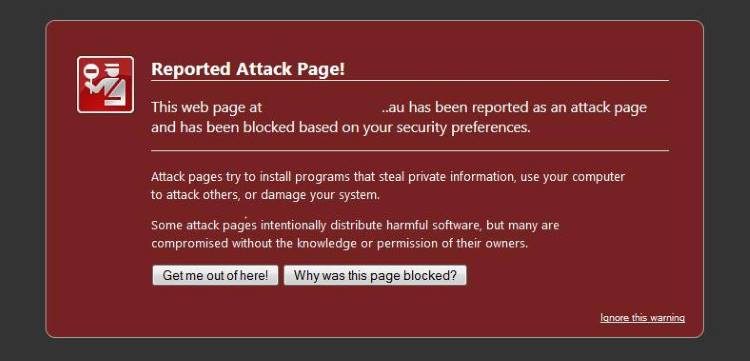Click the stop sign held by the officer
Screen dimensions: 750x361
(90, 73)
